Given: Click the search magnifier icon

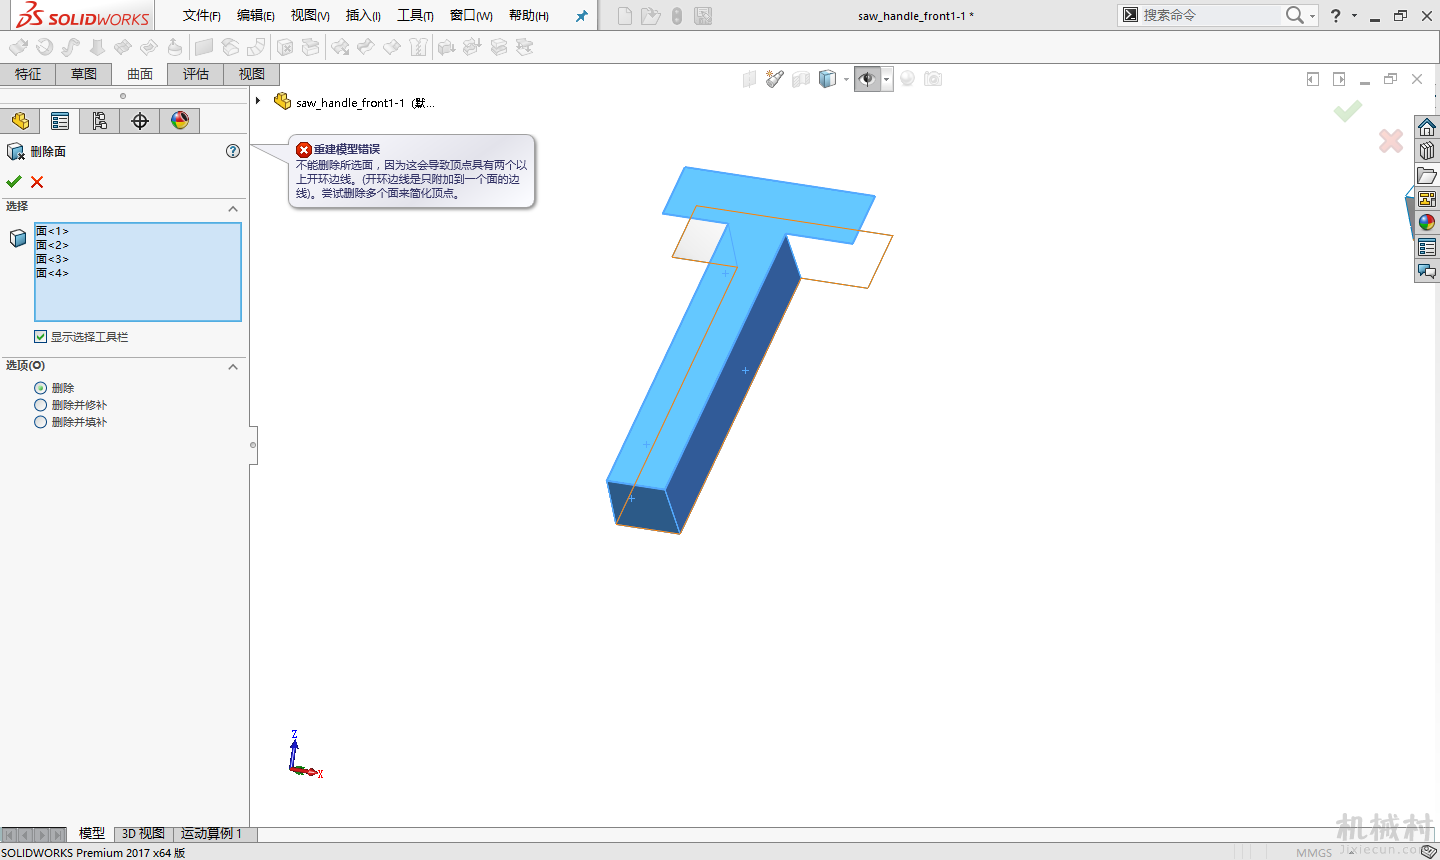Looking at the screenshot, I should tap(1295, 15).
